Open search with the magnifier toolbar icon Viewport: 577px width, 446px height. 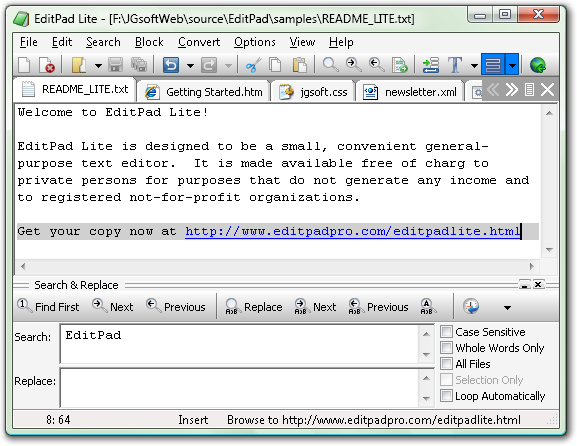(x=330, y=65)
